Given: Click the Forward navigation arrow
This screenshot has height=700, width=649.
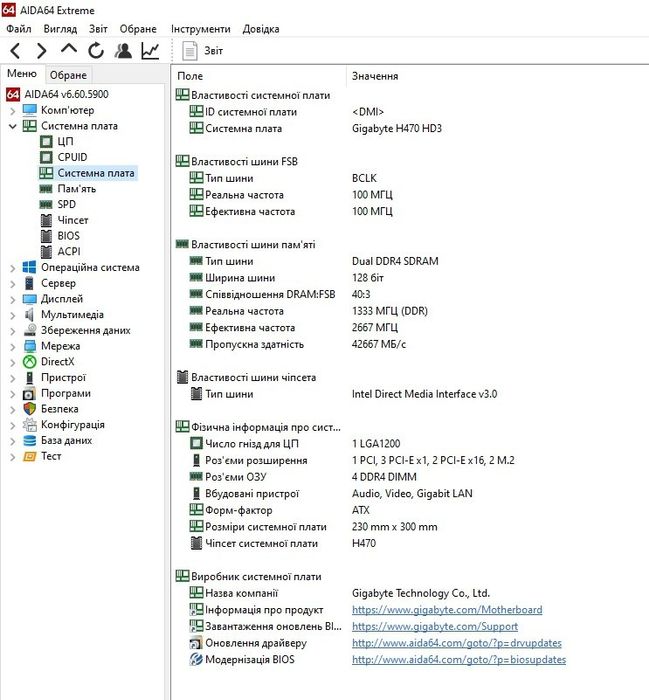Looking at the screenshot, I should point(42,51).
